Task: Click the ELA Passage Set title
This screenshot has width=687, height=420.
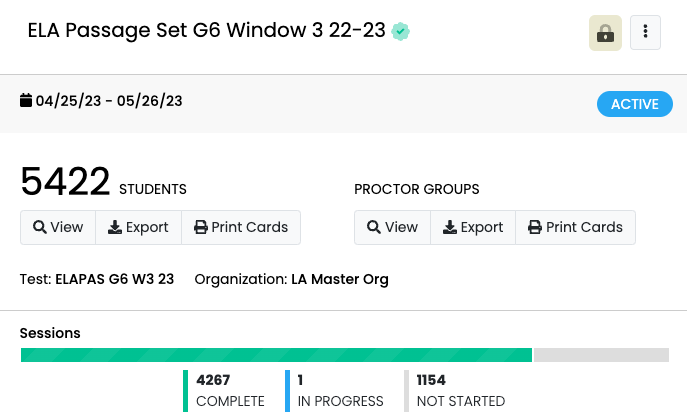Action: [206, 31]
